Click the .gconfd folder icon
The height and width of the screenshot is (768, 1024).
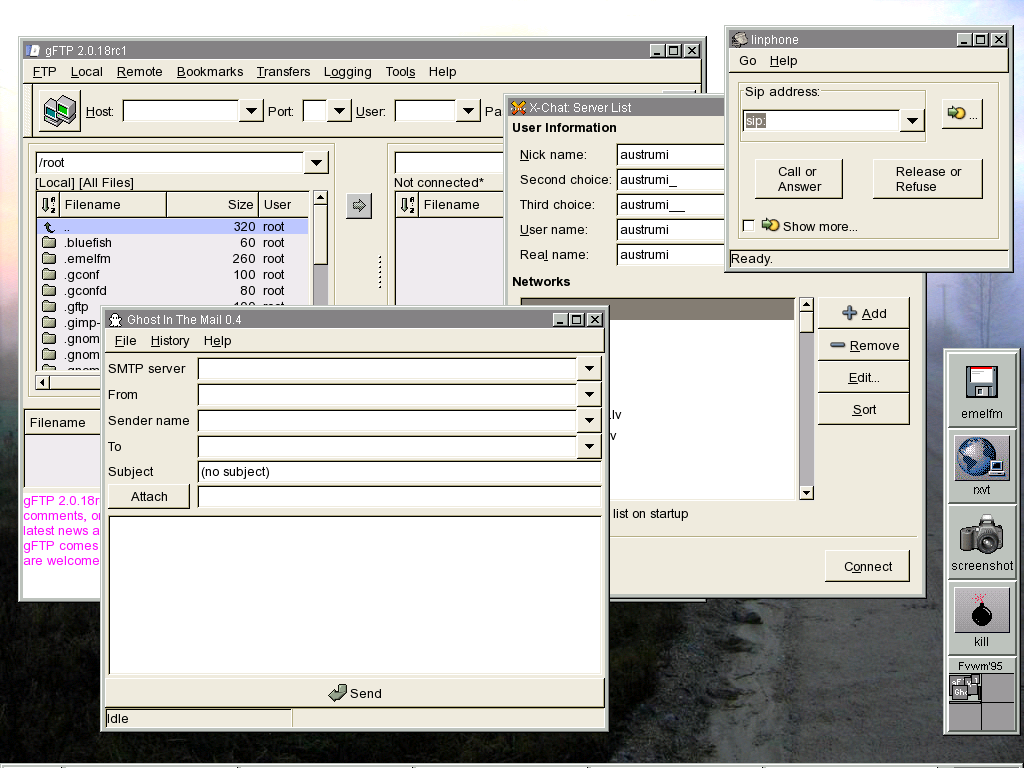(49, 291)
